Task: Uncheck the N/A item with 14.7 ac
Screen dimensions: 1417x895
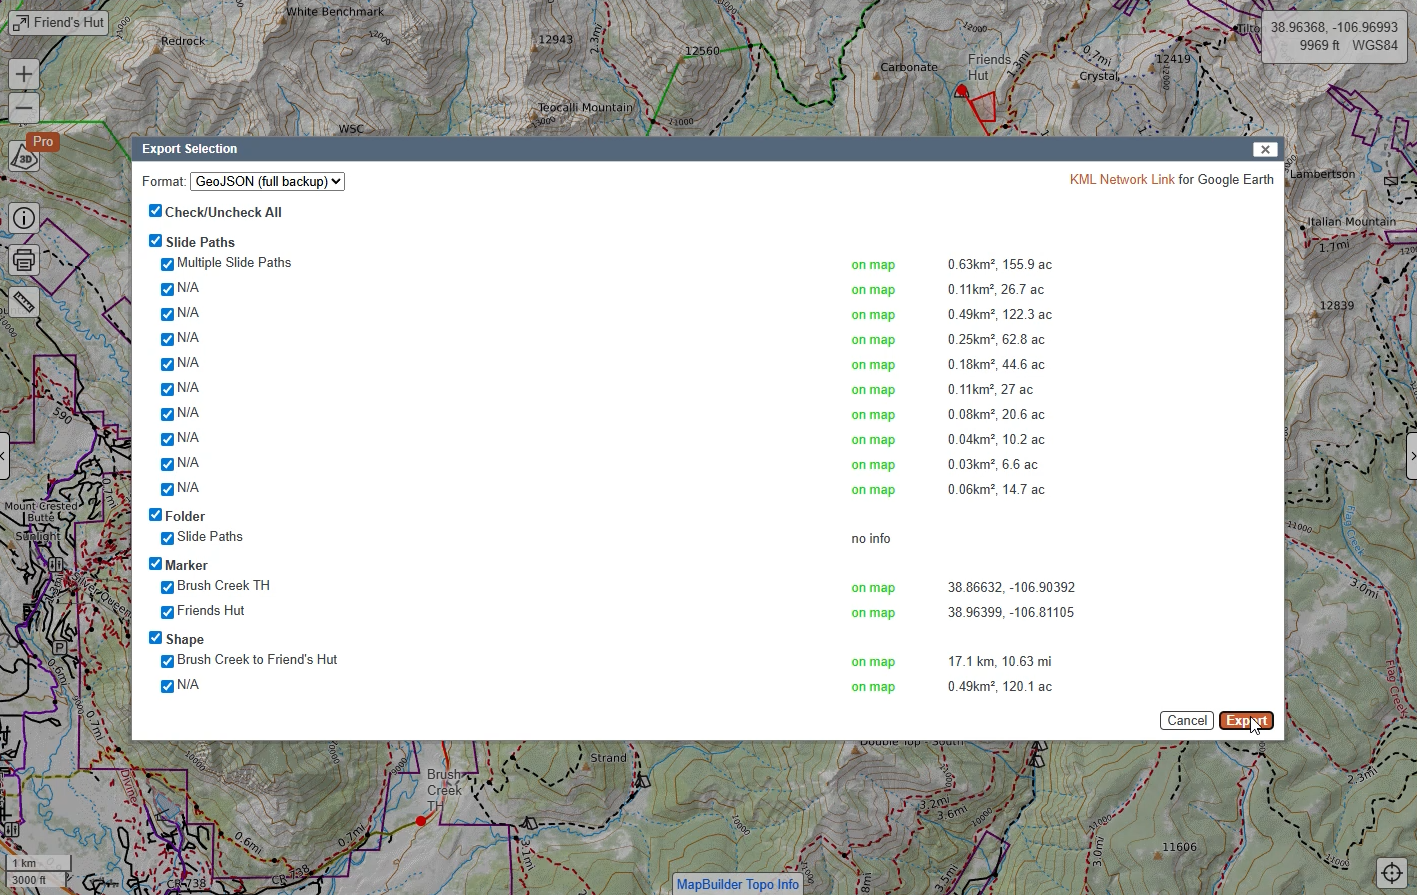Action: pos(167,490)
